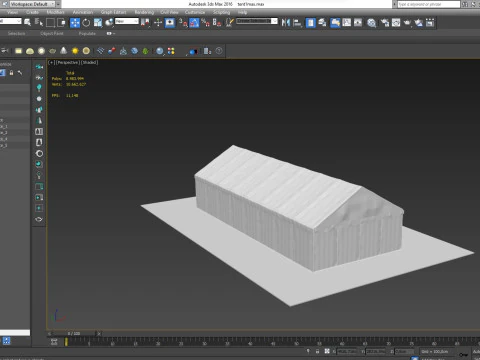Viewport: 480px width, 360px height.
Task: Click the time slider showing 0 / 100
Action: (x=74, y=333)
